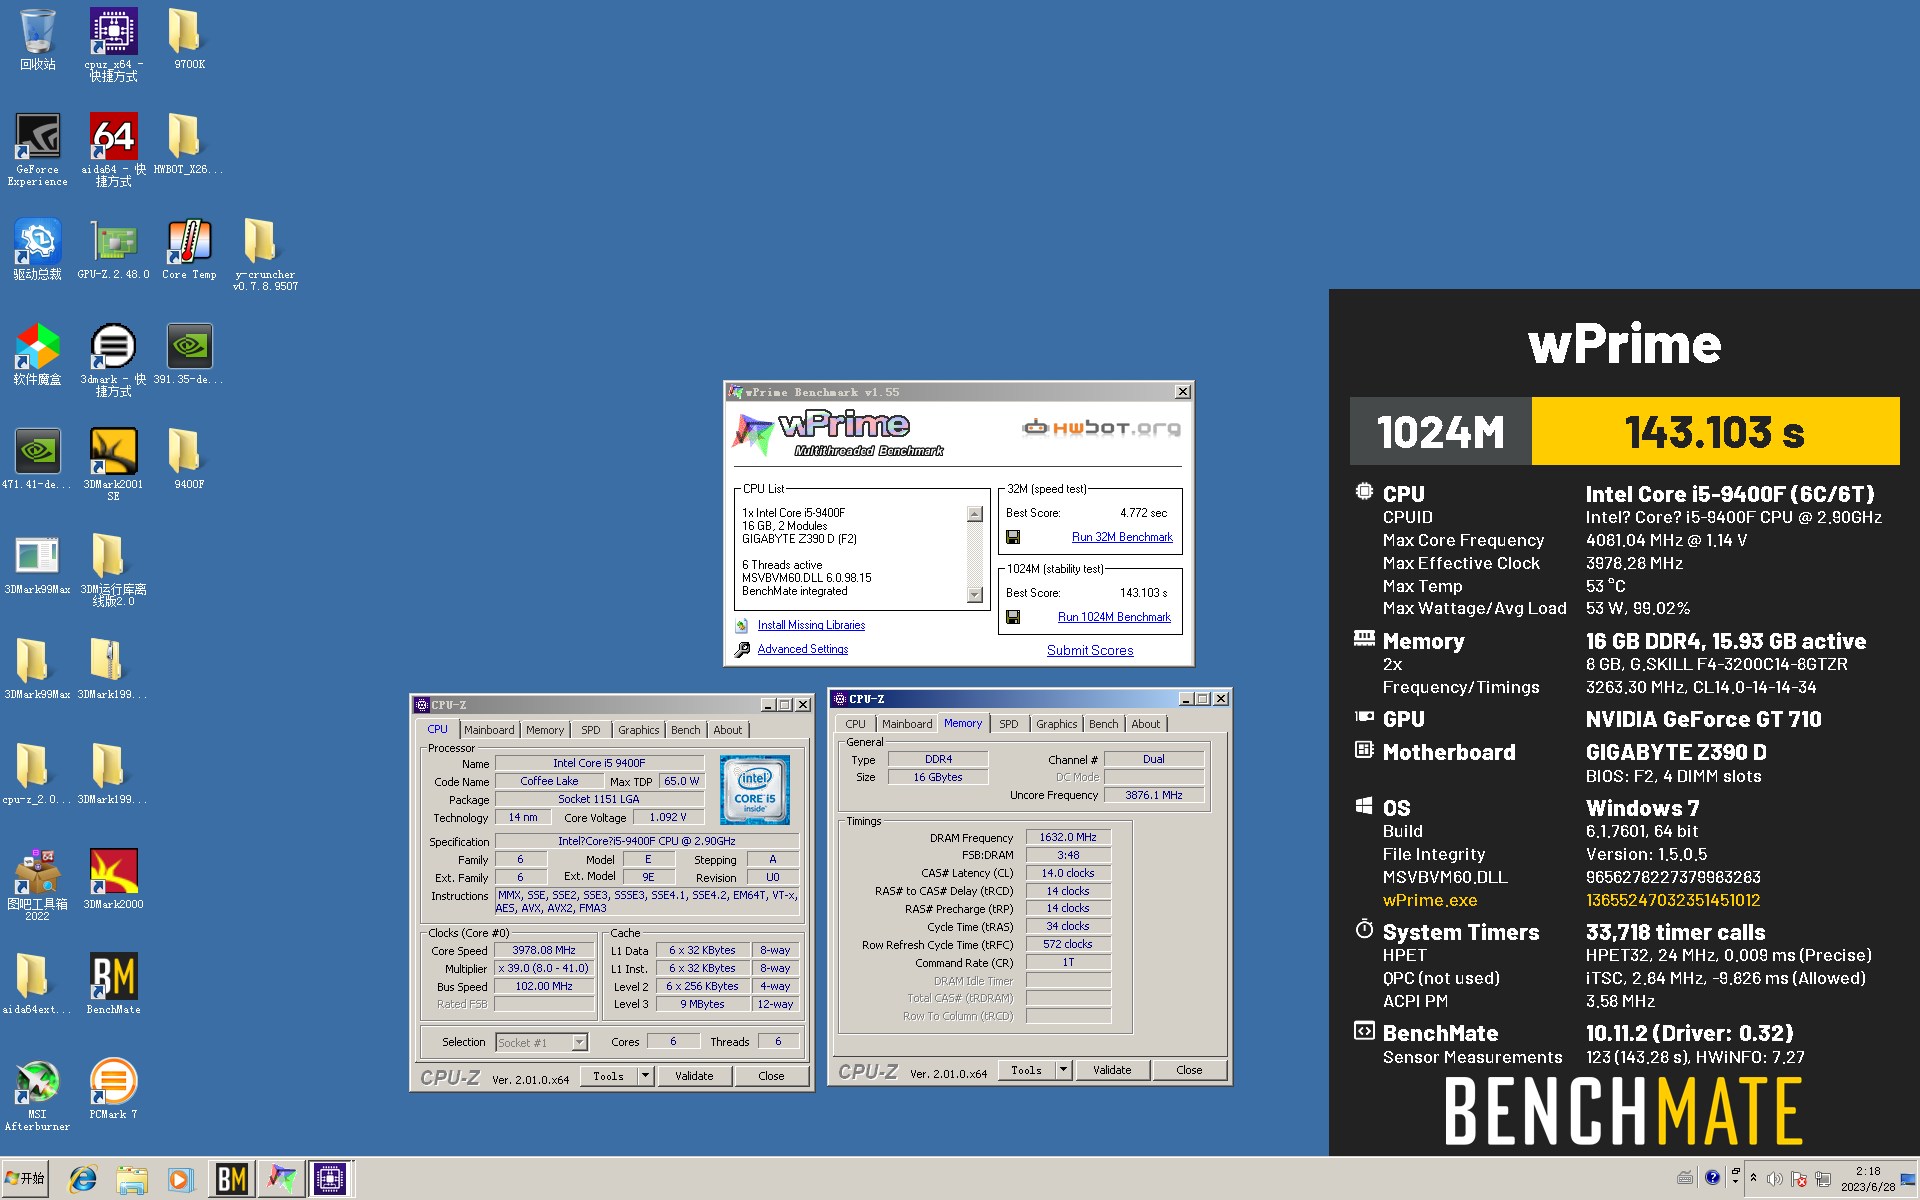Image resolution: width=1920 pixels, height=1200 pixels.
Task: Click the volume tray icon
Action: click(1774, 1179)
